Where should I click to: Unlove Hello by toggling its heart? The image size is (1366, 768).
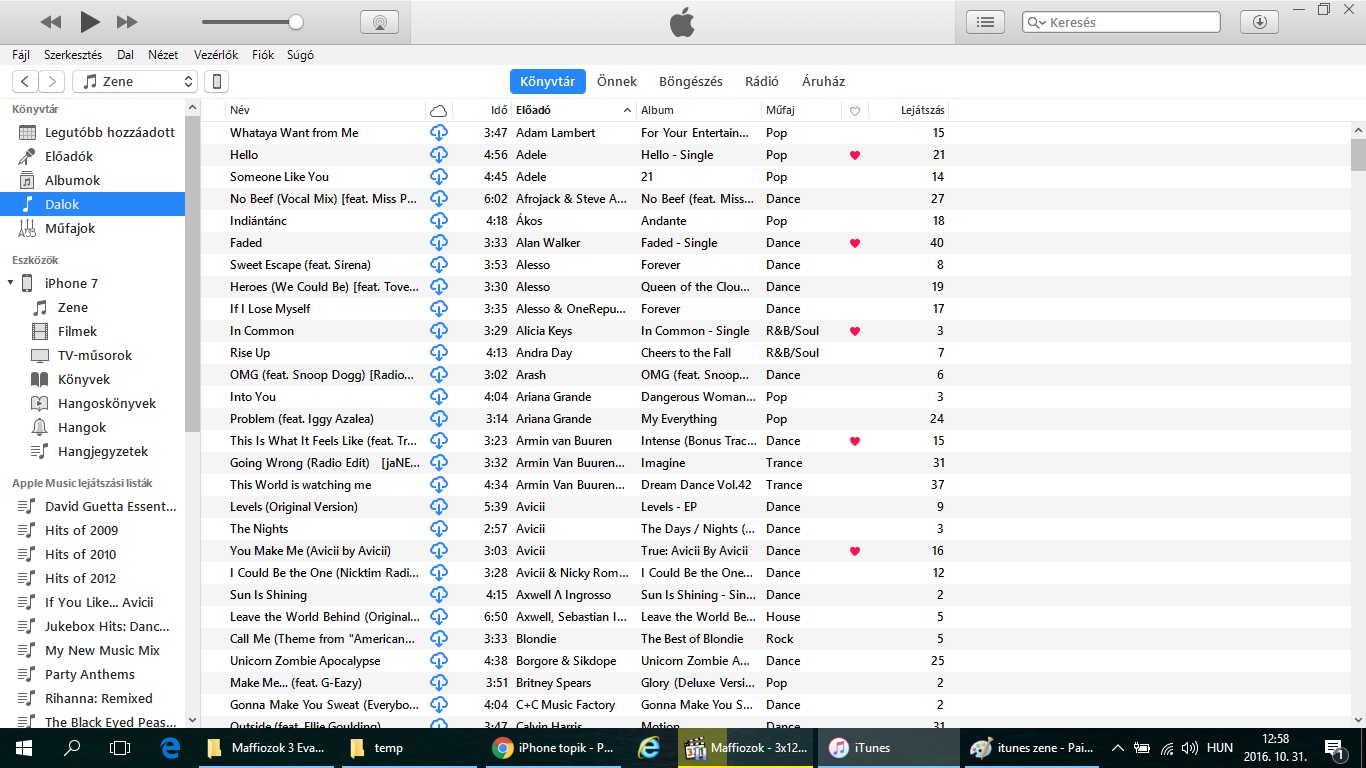(x=854, y=155)
